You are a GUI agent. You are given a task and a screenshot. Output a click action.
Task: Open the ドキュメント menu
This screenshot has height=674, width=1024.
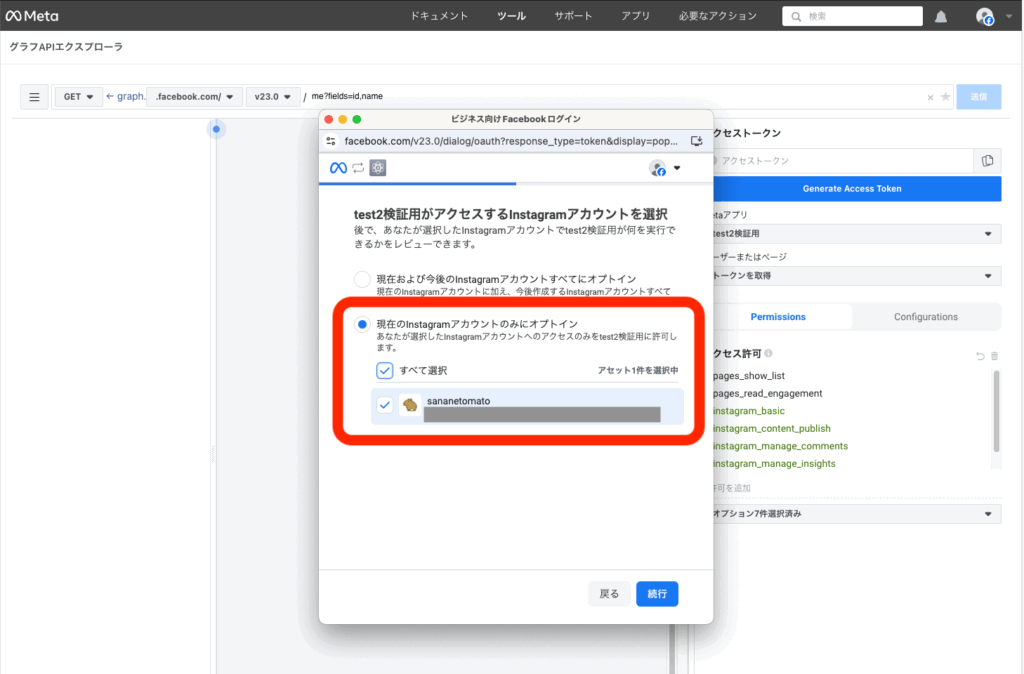(439, 16)
